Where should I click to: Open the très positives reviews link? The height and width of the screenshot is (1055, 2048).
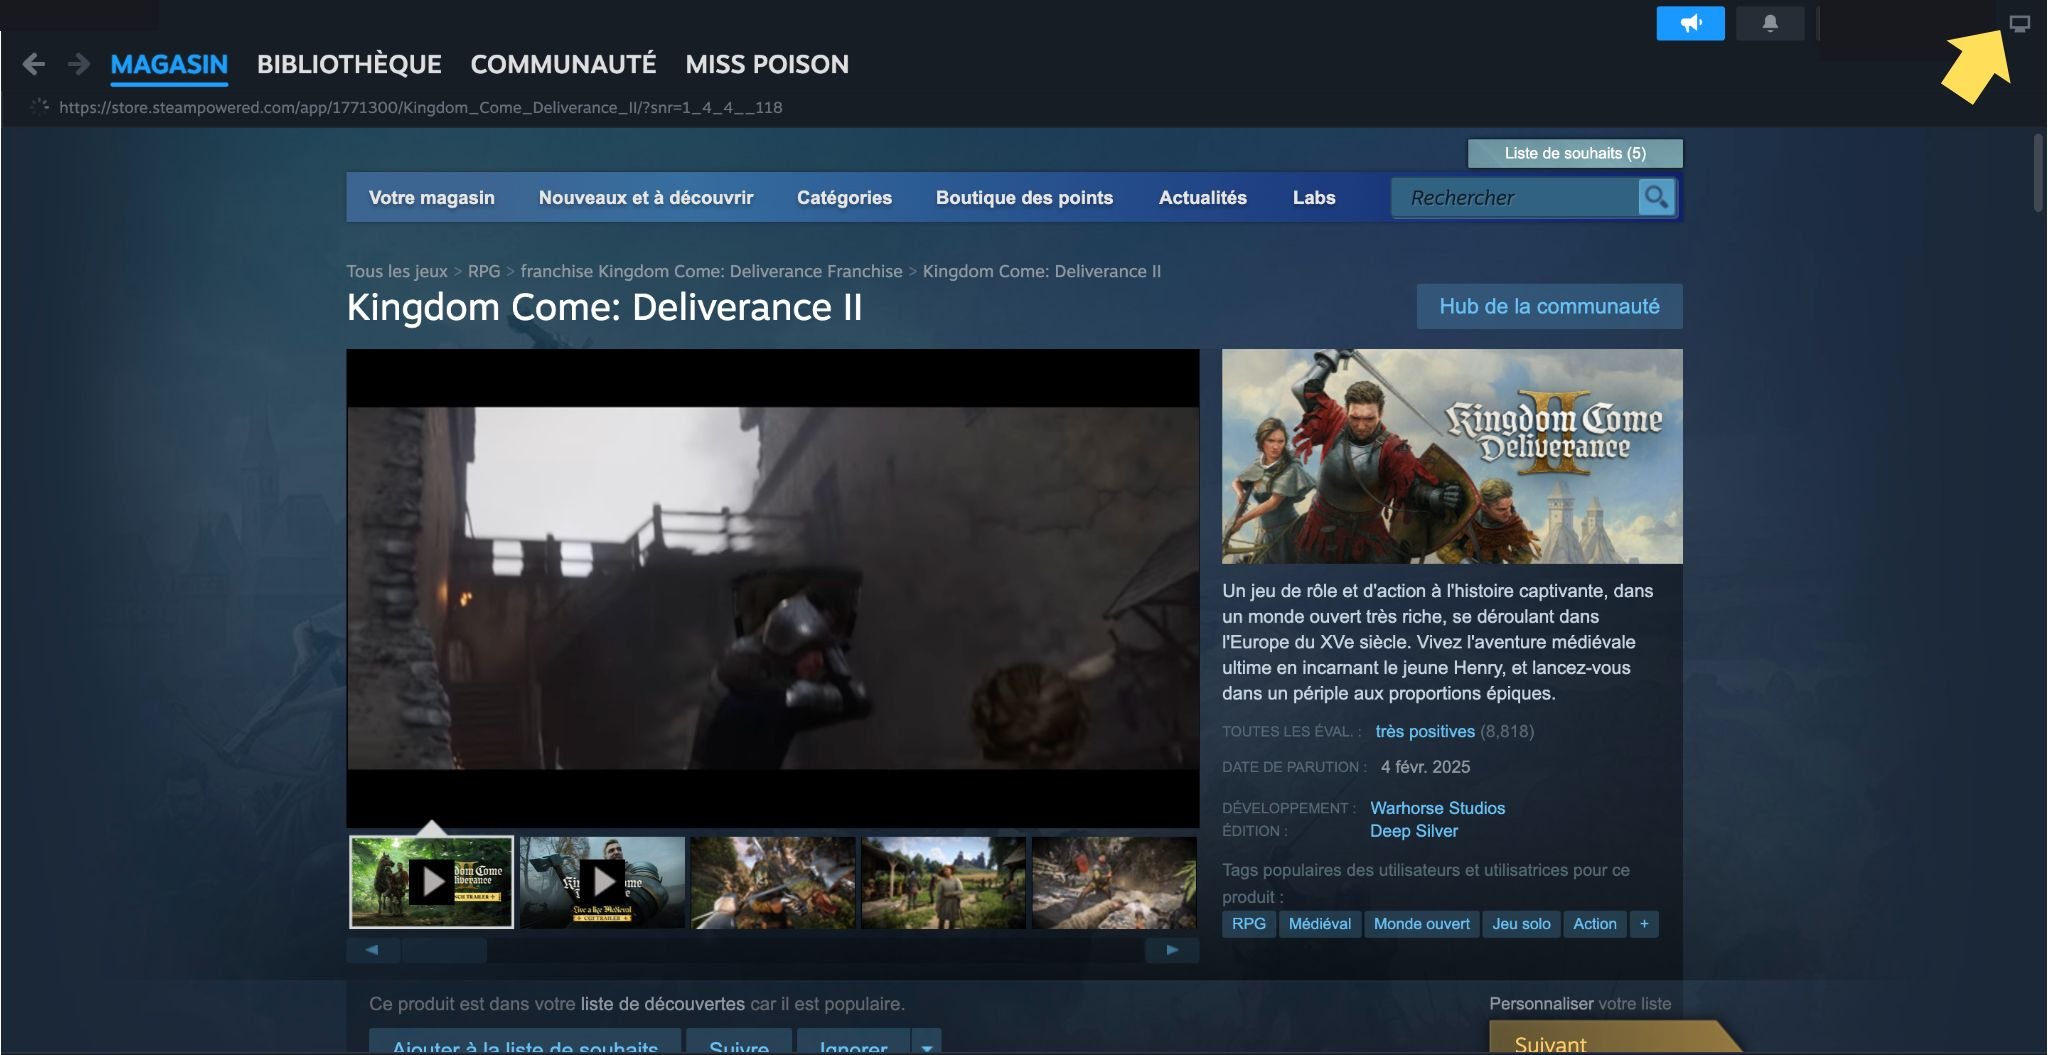pos(1424,731)
